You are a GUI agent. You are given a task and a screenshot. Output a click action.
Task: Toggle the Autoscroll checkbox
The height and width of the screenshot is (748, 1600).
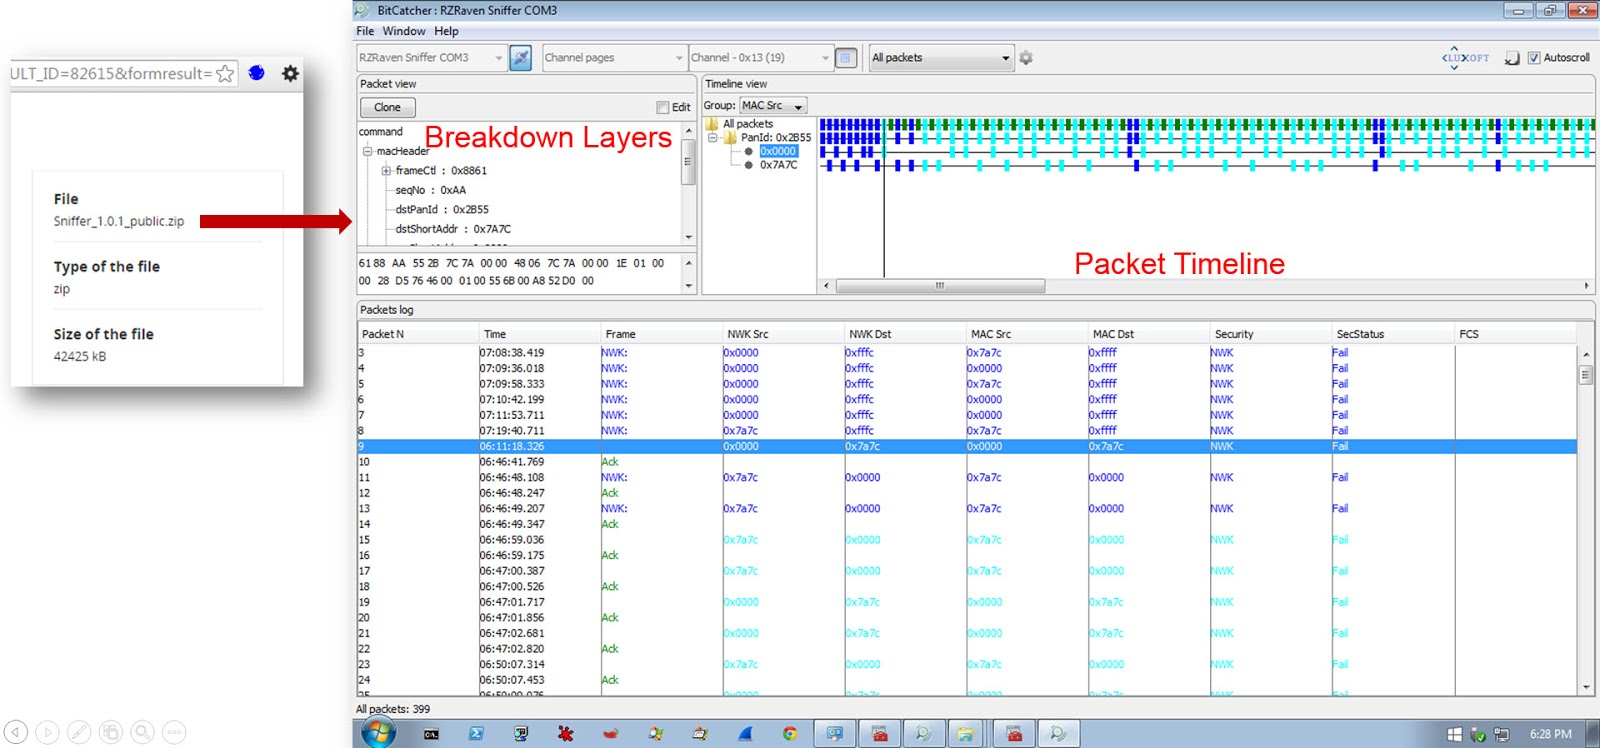(x=1534, y=58)
